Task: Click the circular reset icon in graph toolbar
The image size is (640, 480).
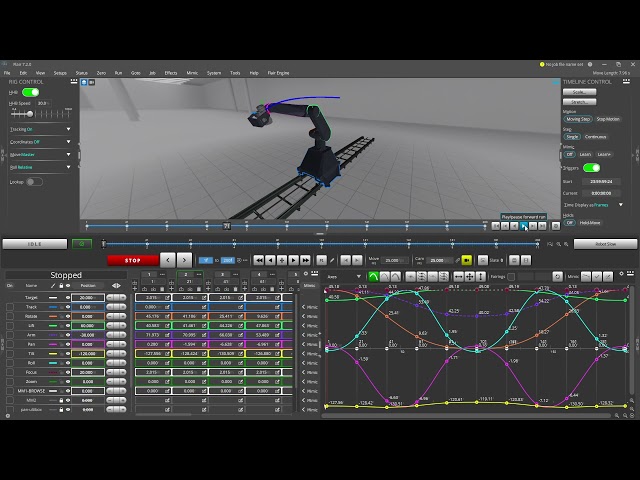Action: click(558, 276)
